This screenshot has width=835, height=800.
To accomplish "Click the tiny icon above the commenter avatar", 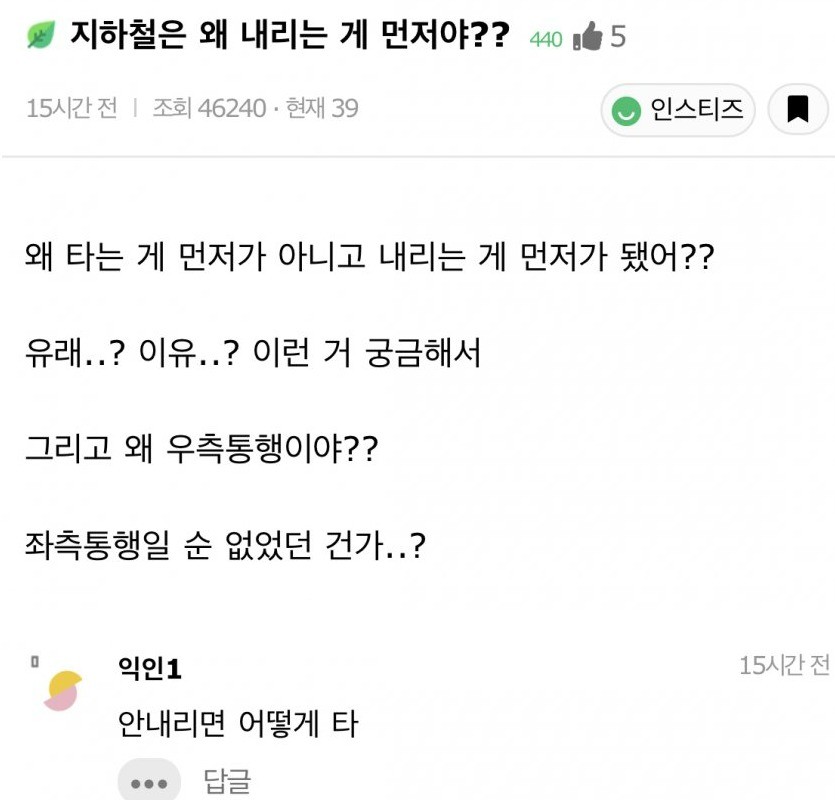I will point(35,661).
